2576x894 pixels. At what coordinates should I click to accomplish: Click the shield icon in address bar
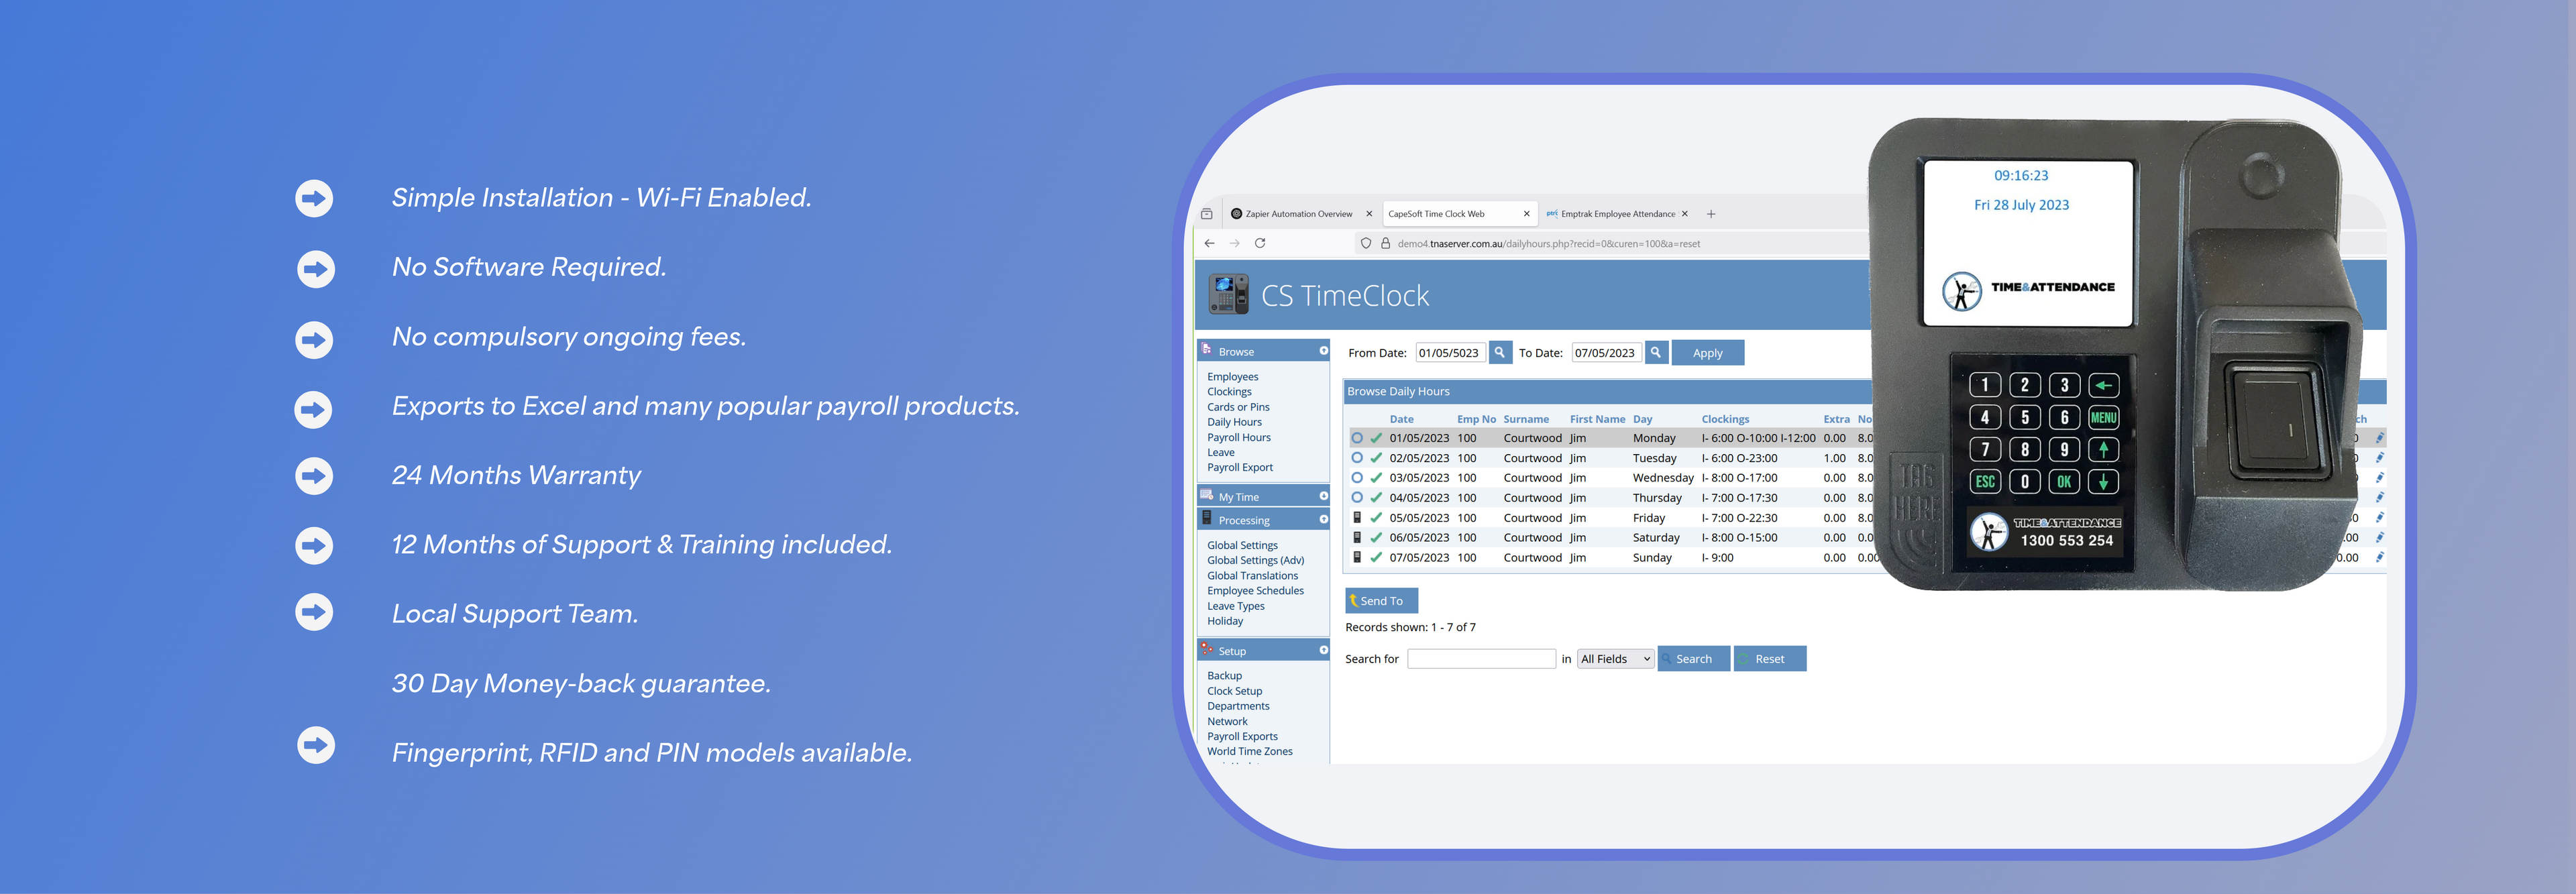(1366, 243)
